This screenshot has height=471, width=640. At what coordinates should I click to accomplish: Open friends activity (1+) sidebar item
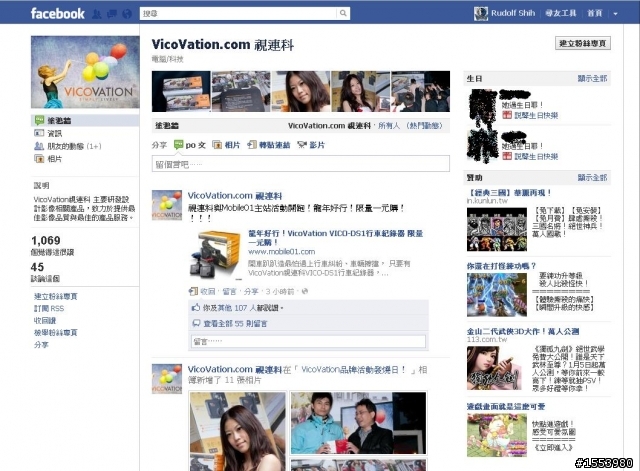coord(67,146)
